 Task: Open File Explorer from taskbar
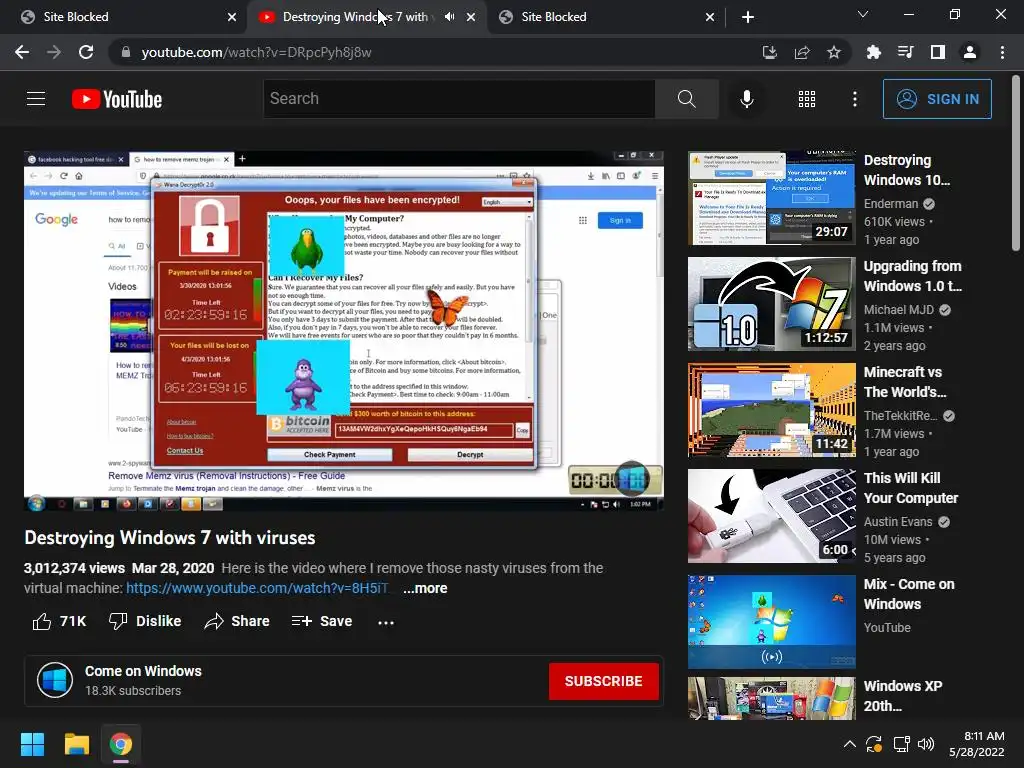76,744
